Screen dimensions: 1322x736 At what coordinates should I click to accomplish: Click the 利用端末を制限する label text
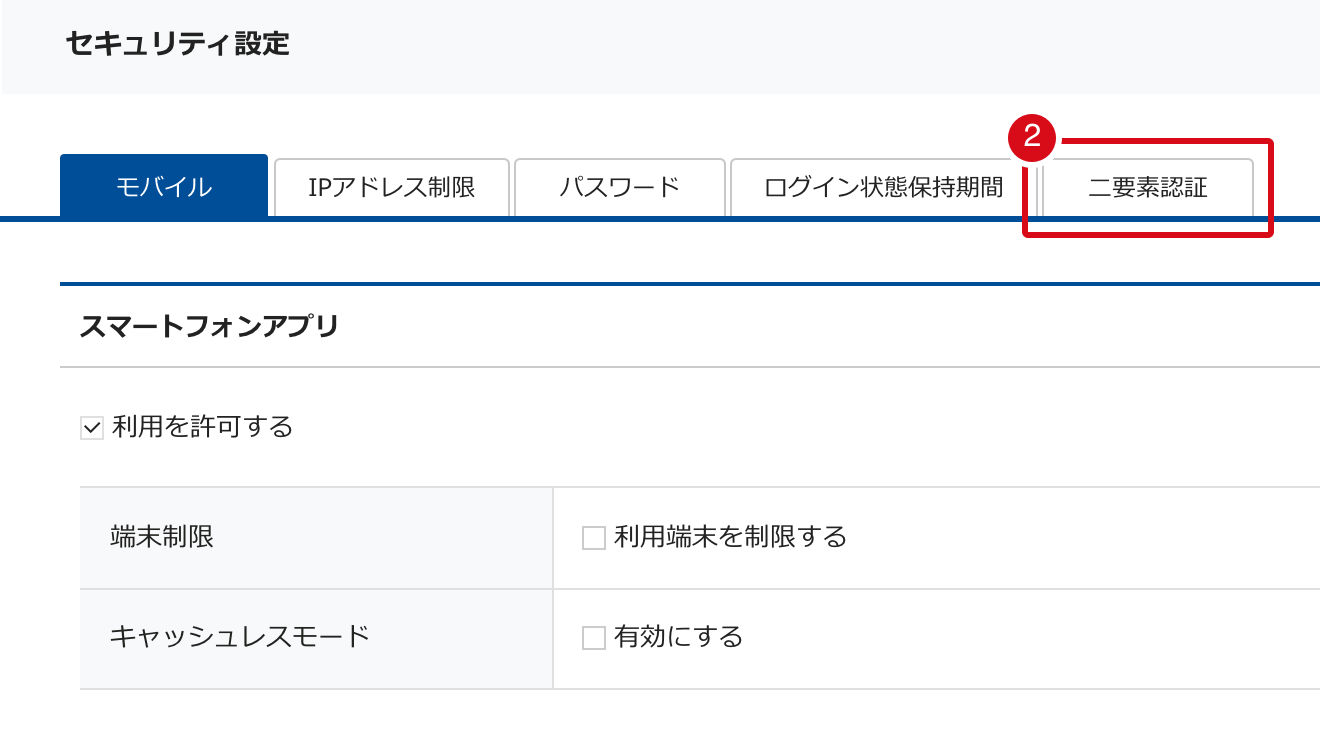pos(731,537)
